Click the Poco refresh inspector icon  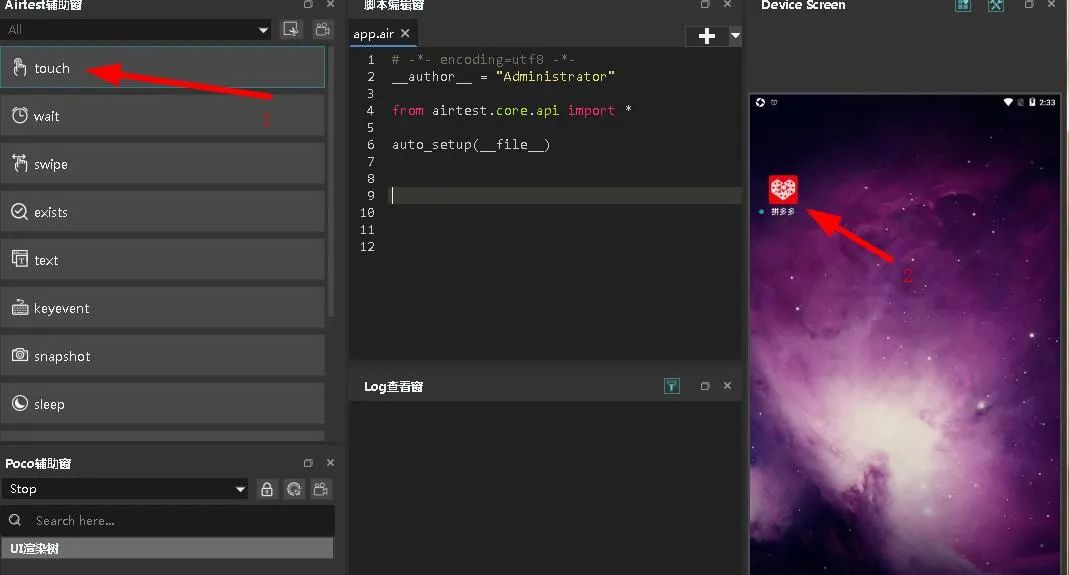click(294, 489)
